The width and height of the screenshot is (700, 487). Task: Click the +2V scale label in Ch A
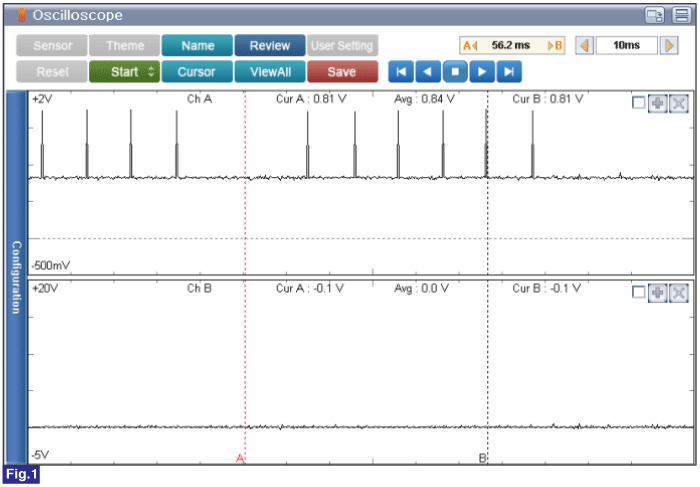coord(42,99)
